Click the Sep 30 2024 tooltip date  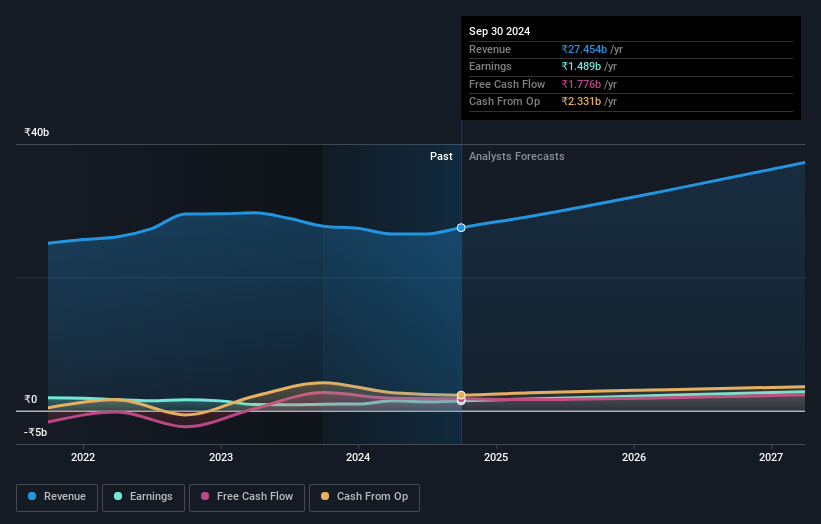(x=500, y=31)
